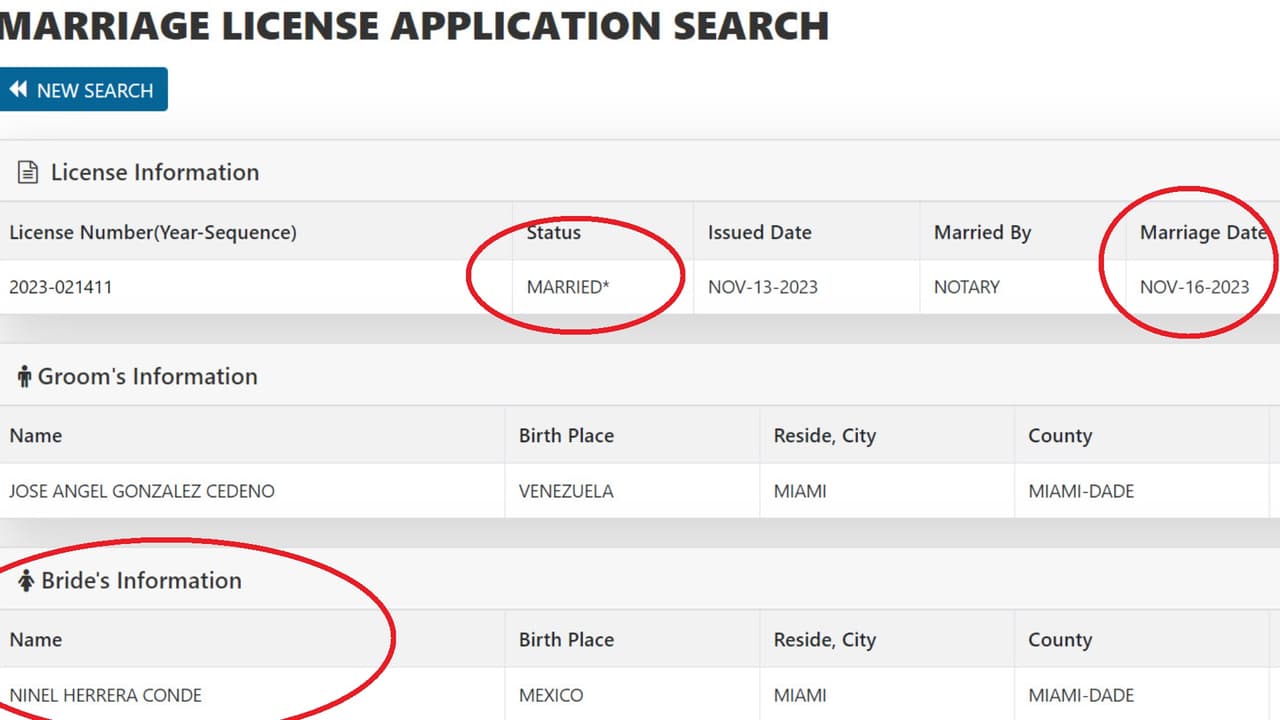The image size is (1280, 720).
Task: Click the rewind arrows icon in NEW SEARCH
Action: tap(18, 90)
